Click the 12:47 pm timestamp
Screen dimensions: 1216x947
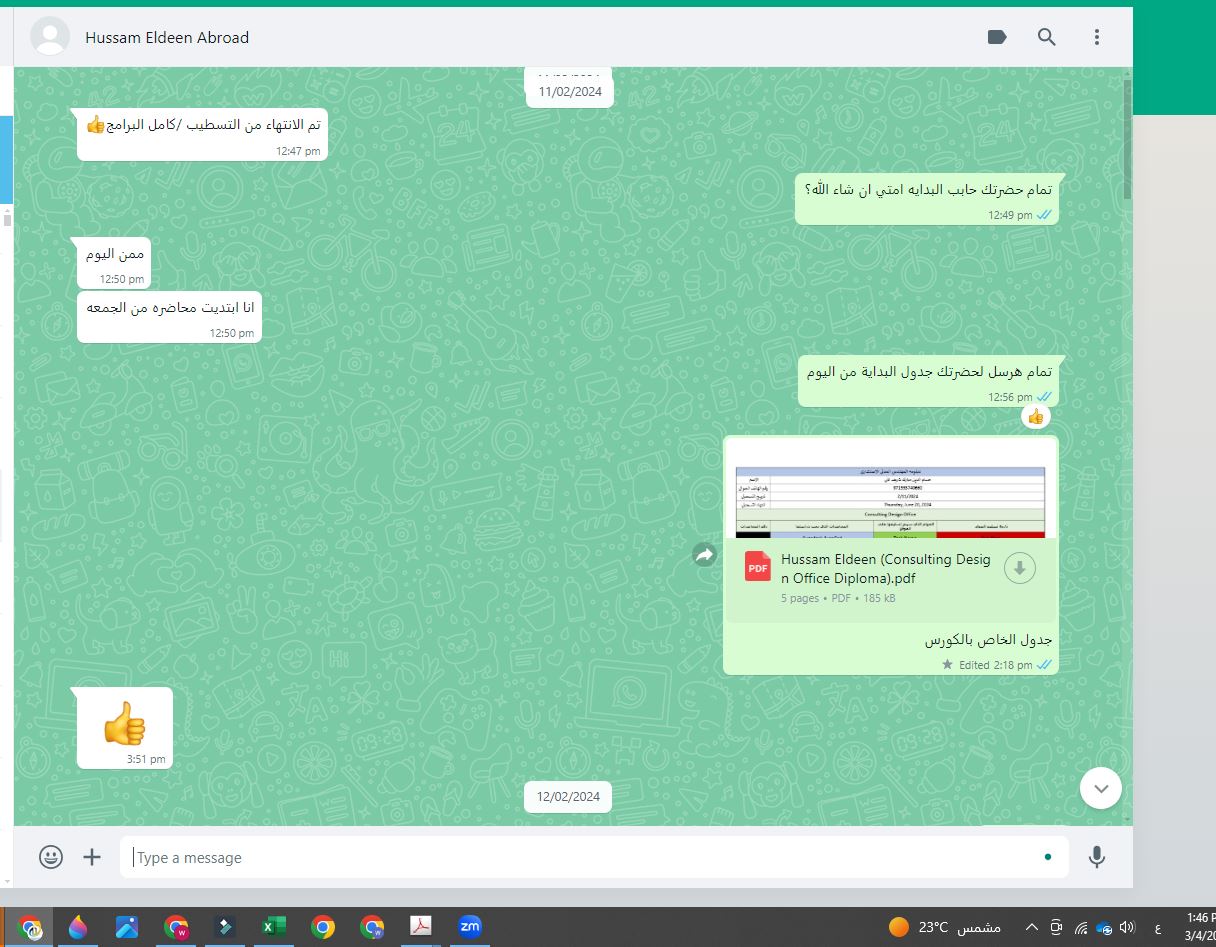point(298,151)
